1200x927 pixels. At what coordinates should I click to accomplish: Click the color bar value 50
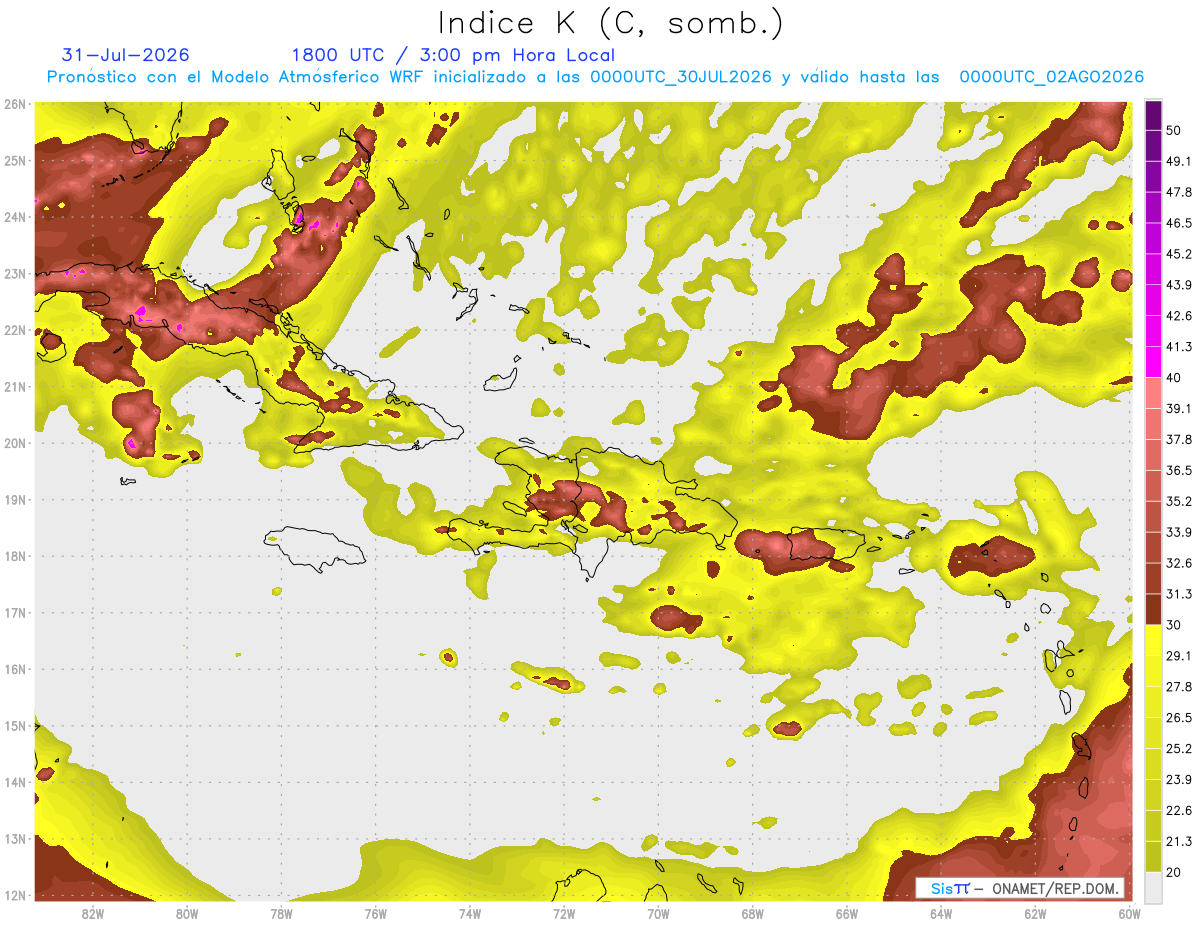pos(1174,130)
